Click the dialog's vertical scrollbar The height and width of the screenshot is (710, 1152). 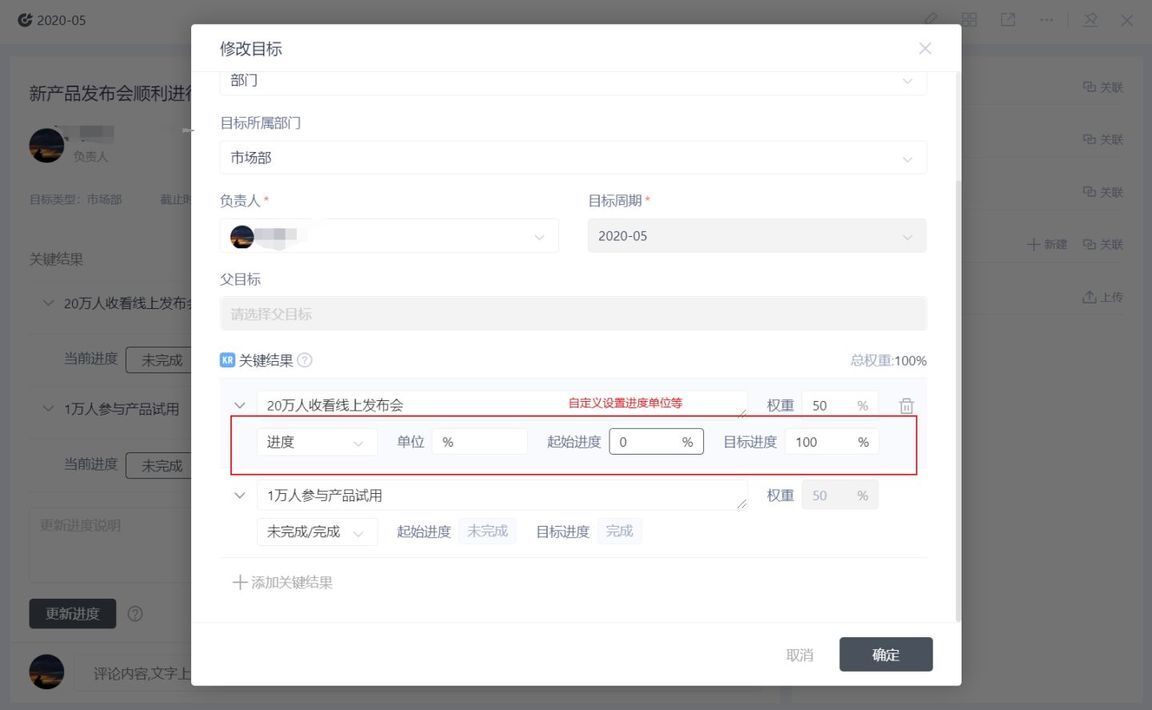pos(957,401)
